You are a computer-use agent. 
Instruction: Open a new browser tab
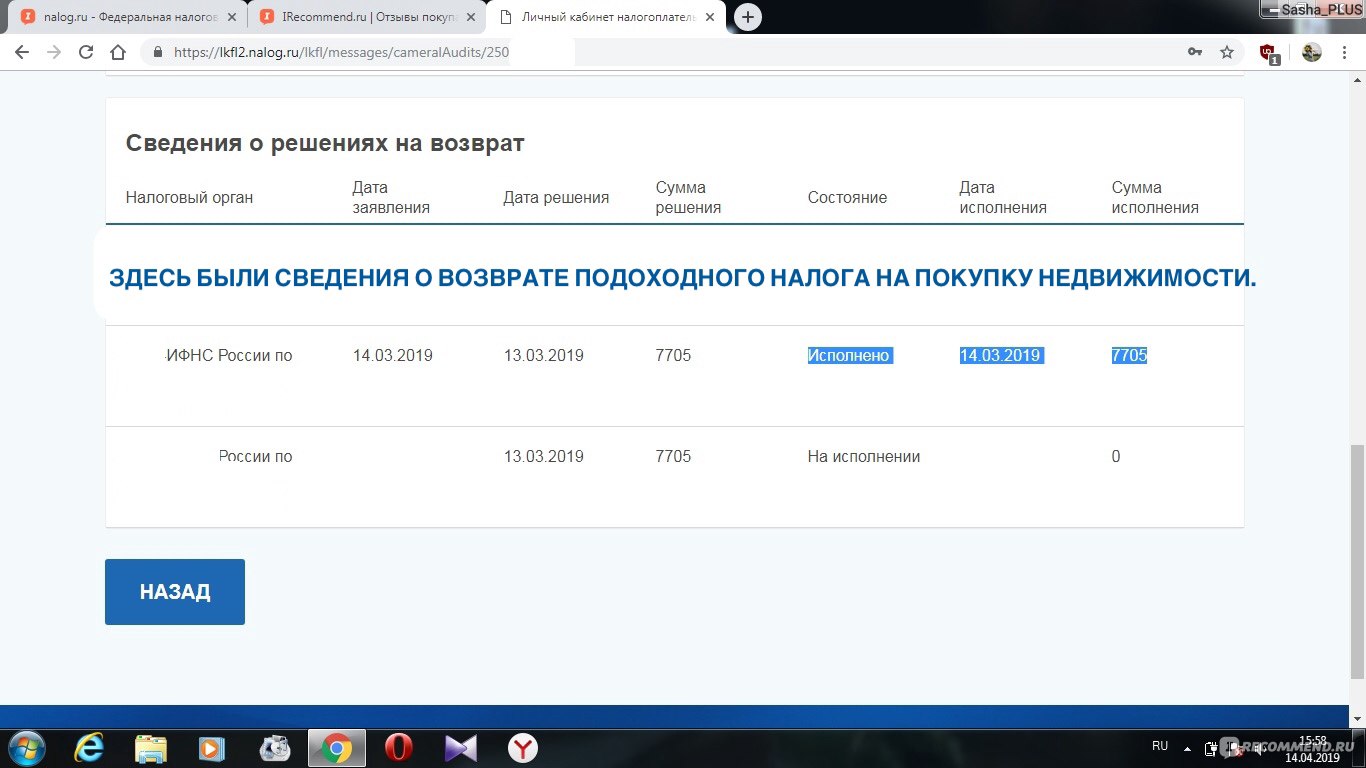click(x=747, y=17)
